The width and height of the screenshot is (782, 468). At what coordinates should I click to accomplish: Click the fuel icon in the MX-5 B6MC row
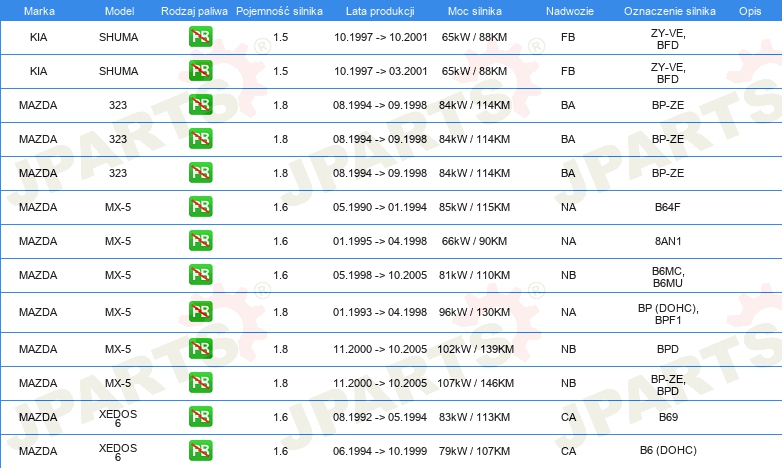point(200,274)
